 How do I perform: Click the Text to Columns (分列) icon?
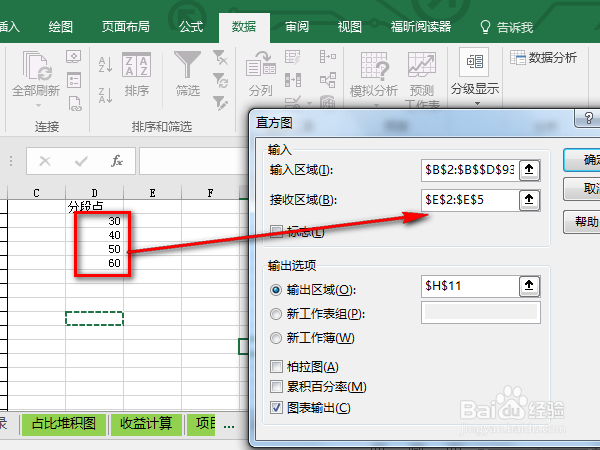click(x=261, y=63)
